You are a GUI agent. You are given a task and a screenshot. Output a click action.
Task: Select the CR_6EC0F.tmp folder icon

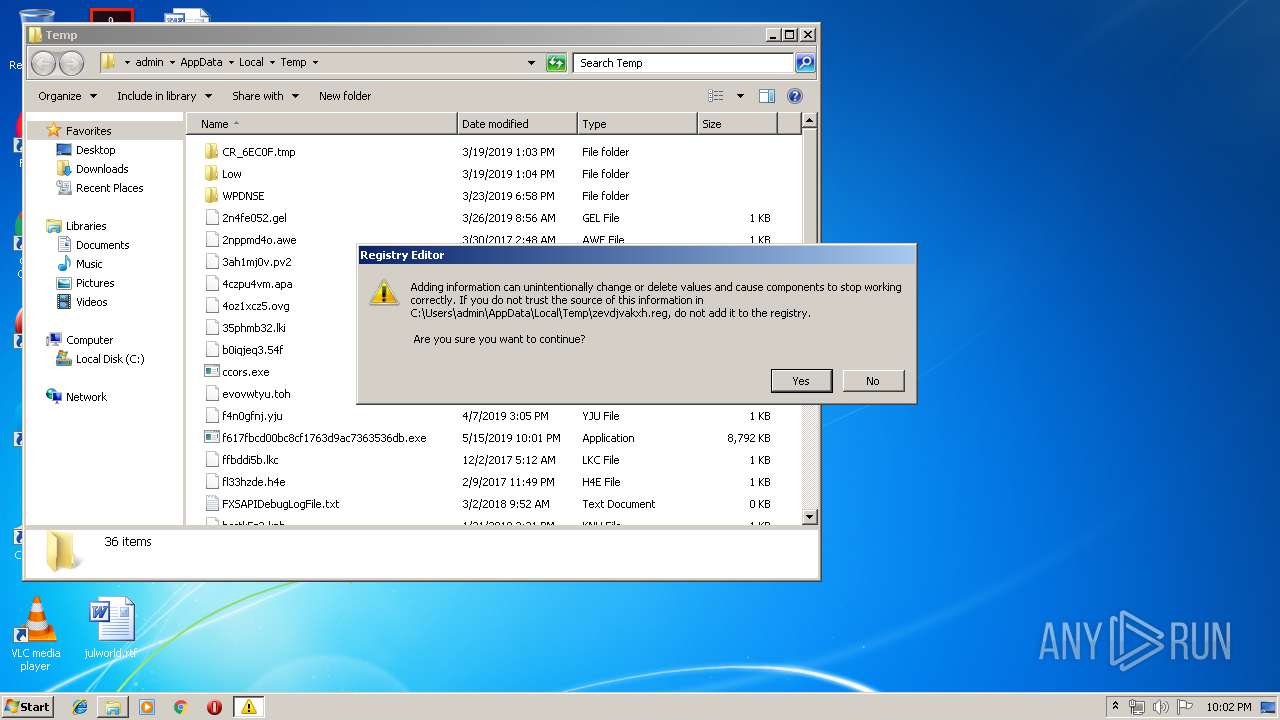pyautogui.click(x=211, y=152)
